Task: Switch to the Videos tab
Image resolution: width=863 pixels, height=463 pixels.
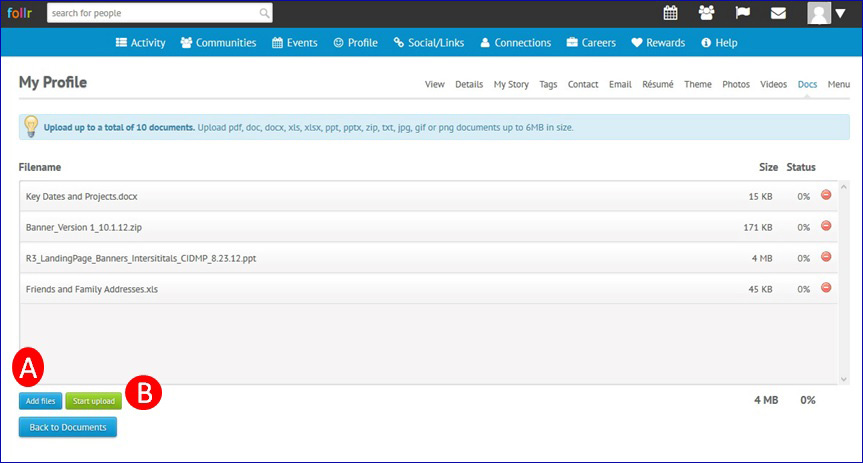Action: [773, 84]
